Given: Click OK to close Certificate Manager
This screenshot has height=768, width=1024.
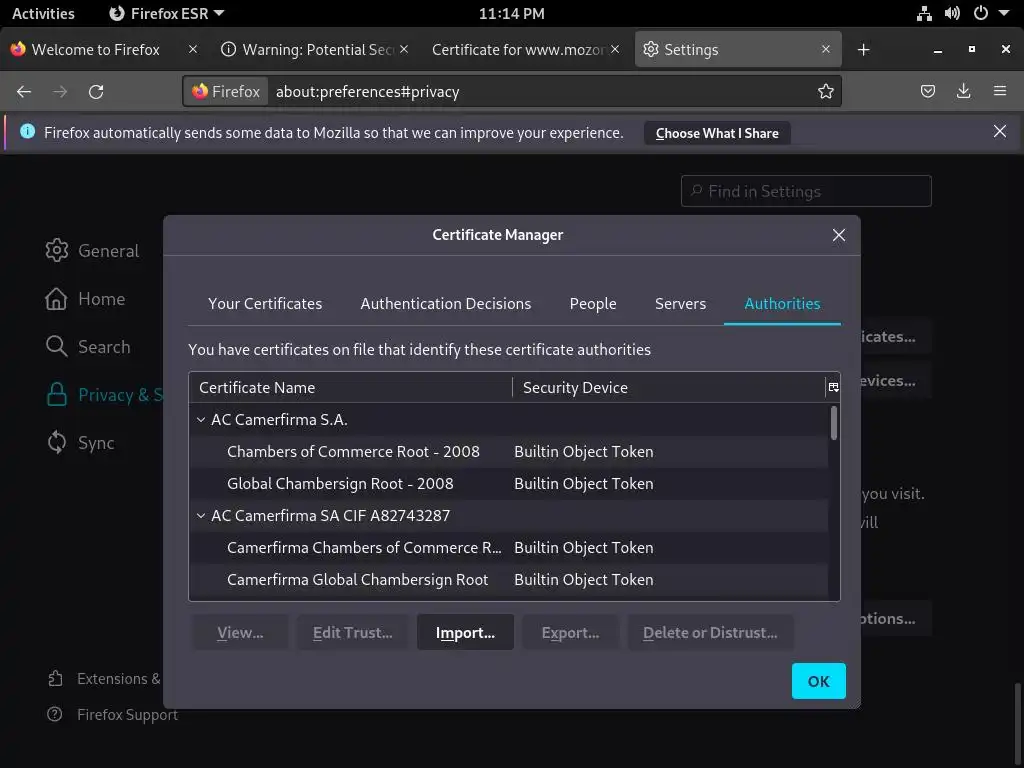Looking at the screenshot, I should (818, 681).
